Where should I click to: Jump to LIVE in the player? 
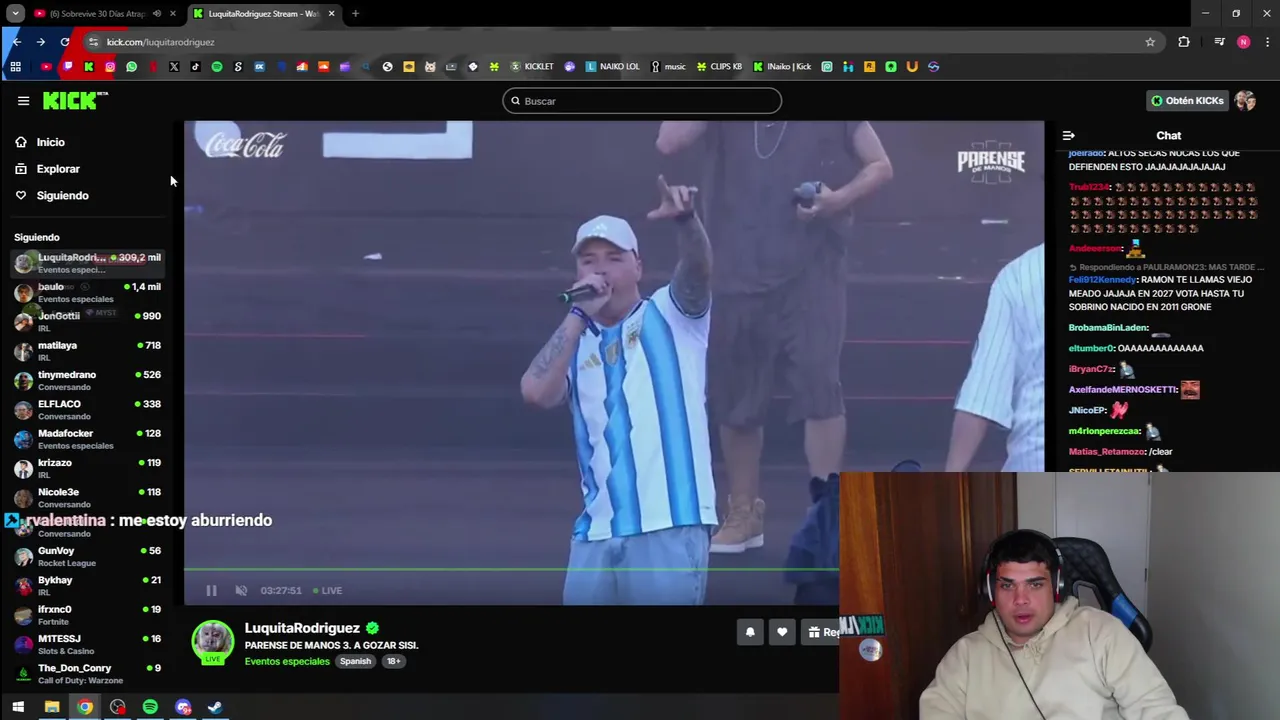(327, 590)
